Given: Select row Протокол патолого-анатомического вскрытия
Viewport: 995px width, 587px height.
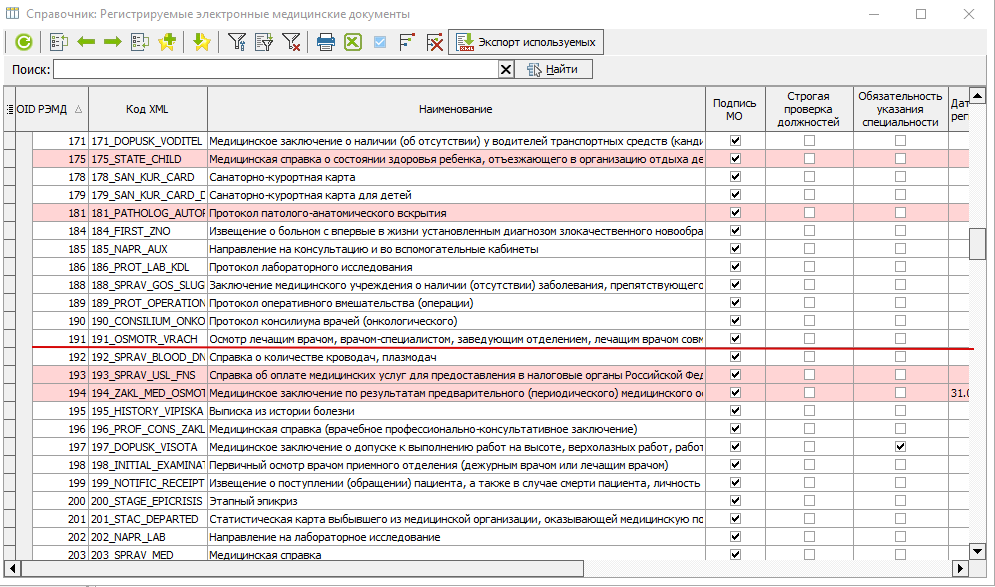Looking at the screenshot, I should pos(456,213).
